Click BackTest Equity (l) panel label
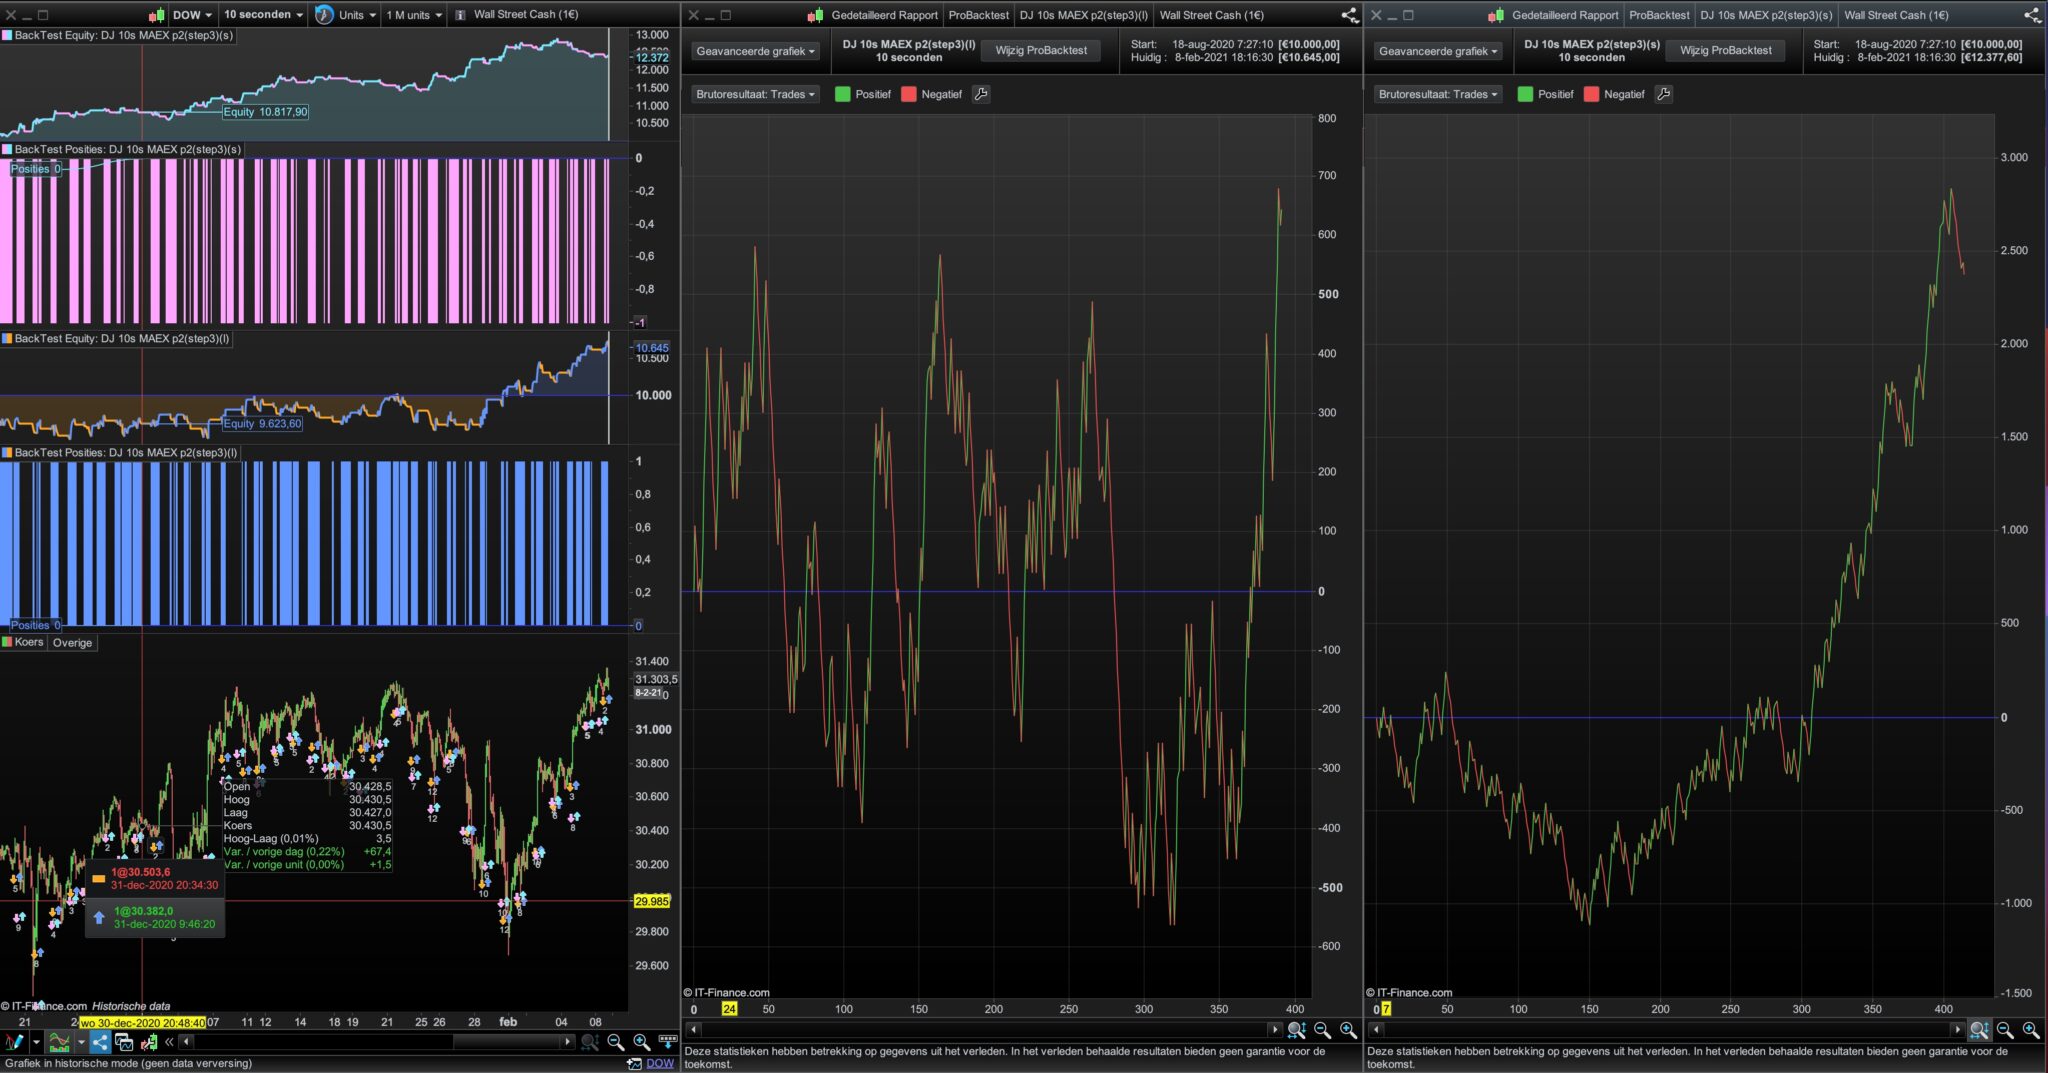Image resolution: width=2048 pixels, height=1073 pixels. coord(116,338)
